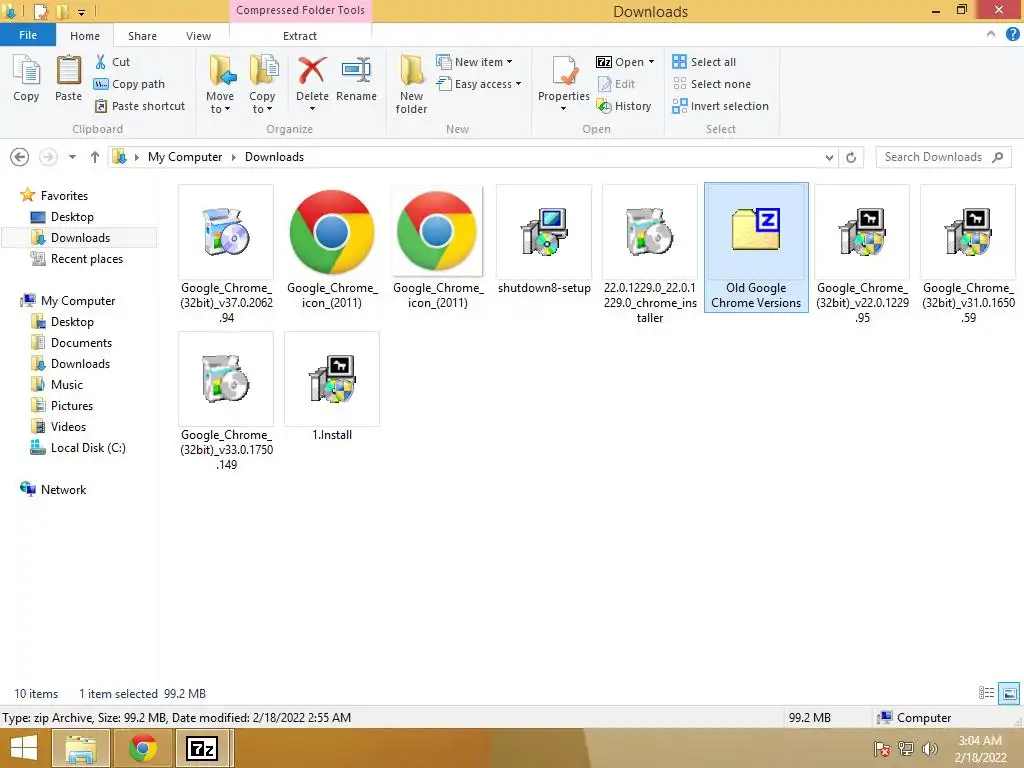Select Google_Chrome_(32bit)_v22.0.1229.95 file

click(x=862, y=255)
